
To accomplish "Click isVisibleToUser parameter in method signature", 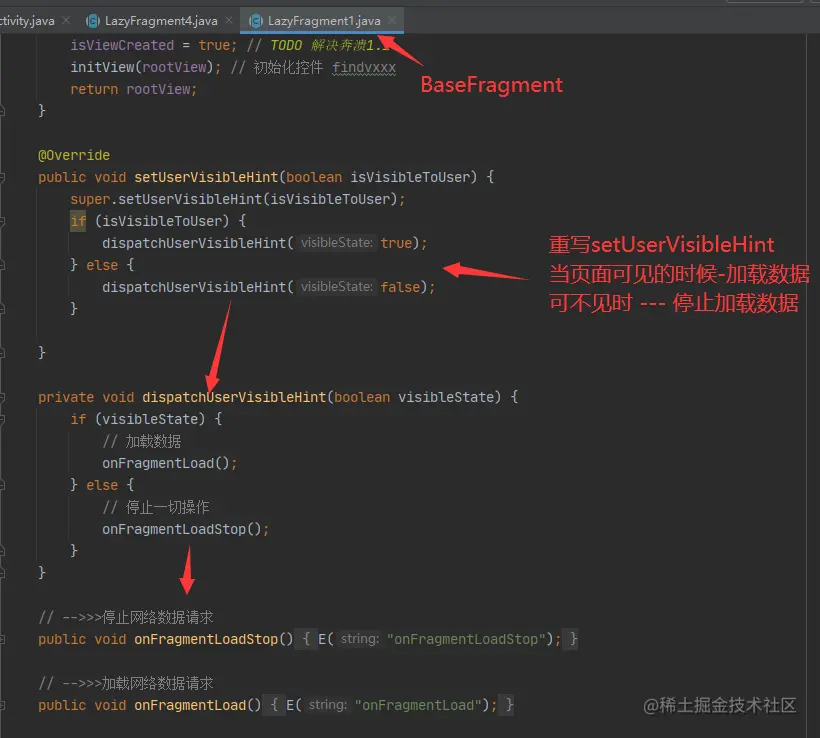I will point(410,177).
